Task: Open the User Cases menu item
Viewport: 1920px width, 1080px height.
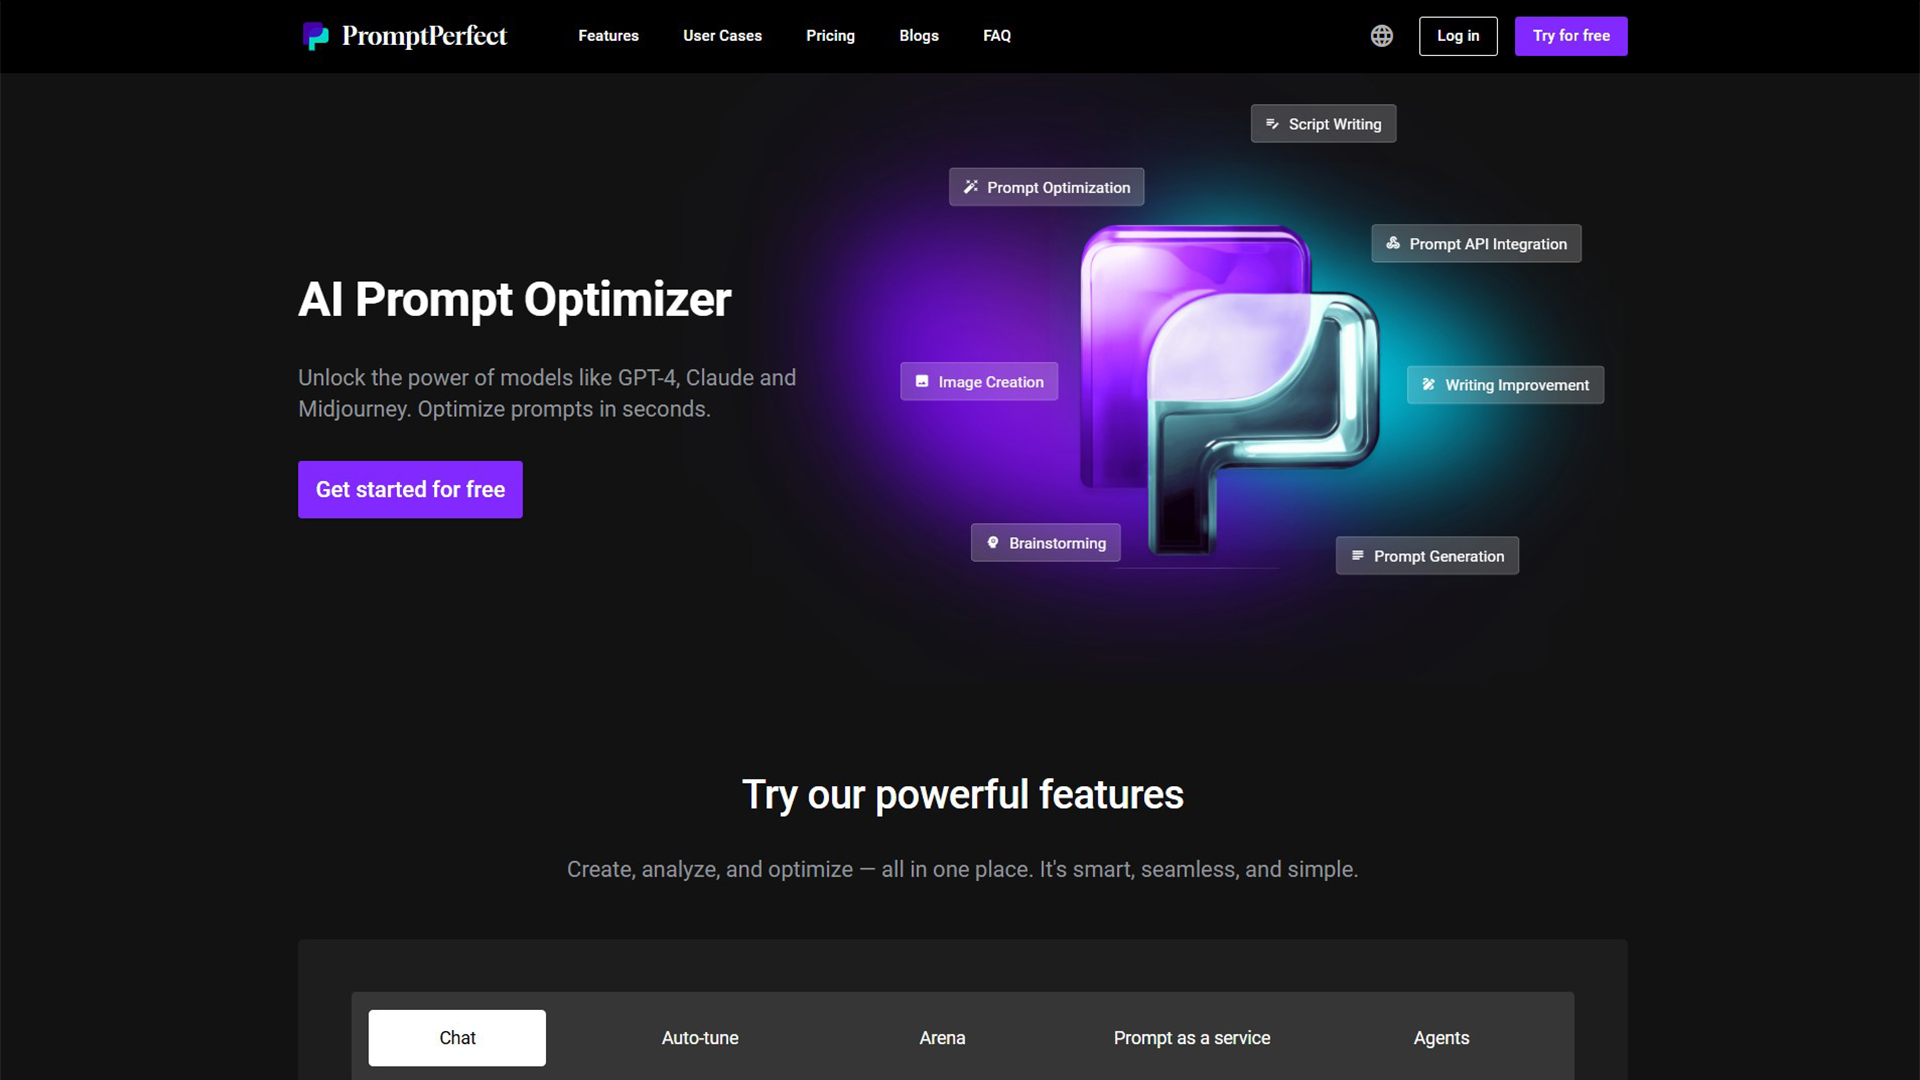Action: [722, 36]
